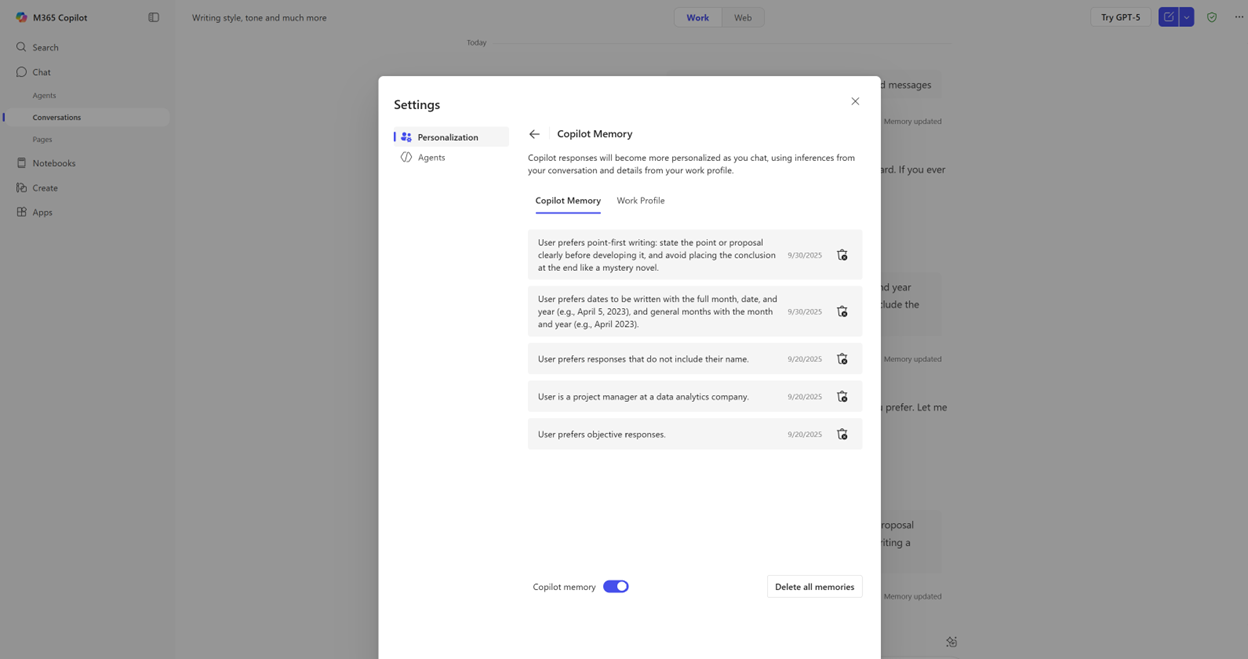Go back with the arrow beside Copilot Memory

(x=534, y=134)
